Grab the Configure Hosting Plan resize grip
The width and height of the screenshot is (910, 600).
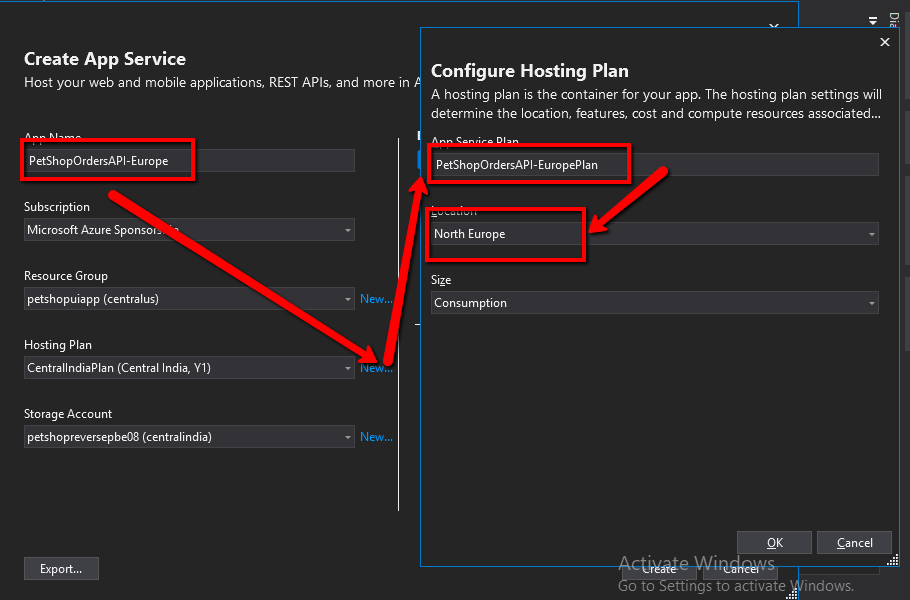(893, 560)
